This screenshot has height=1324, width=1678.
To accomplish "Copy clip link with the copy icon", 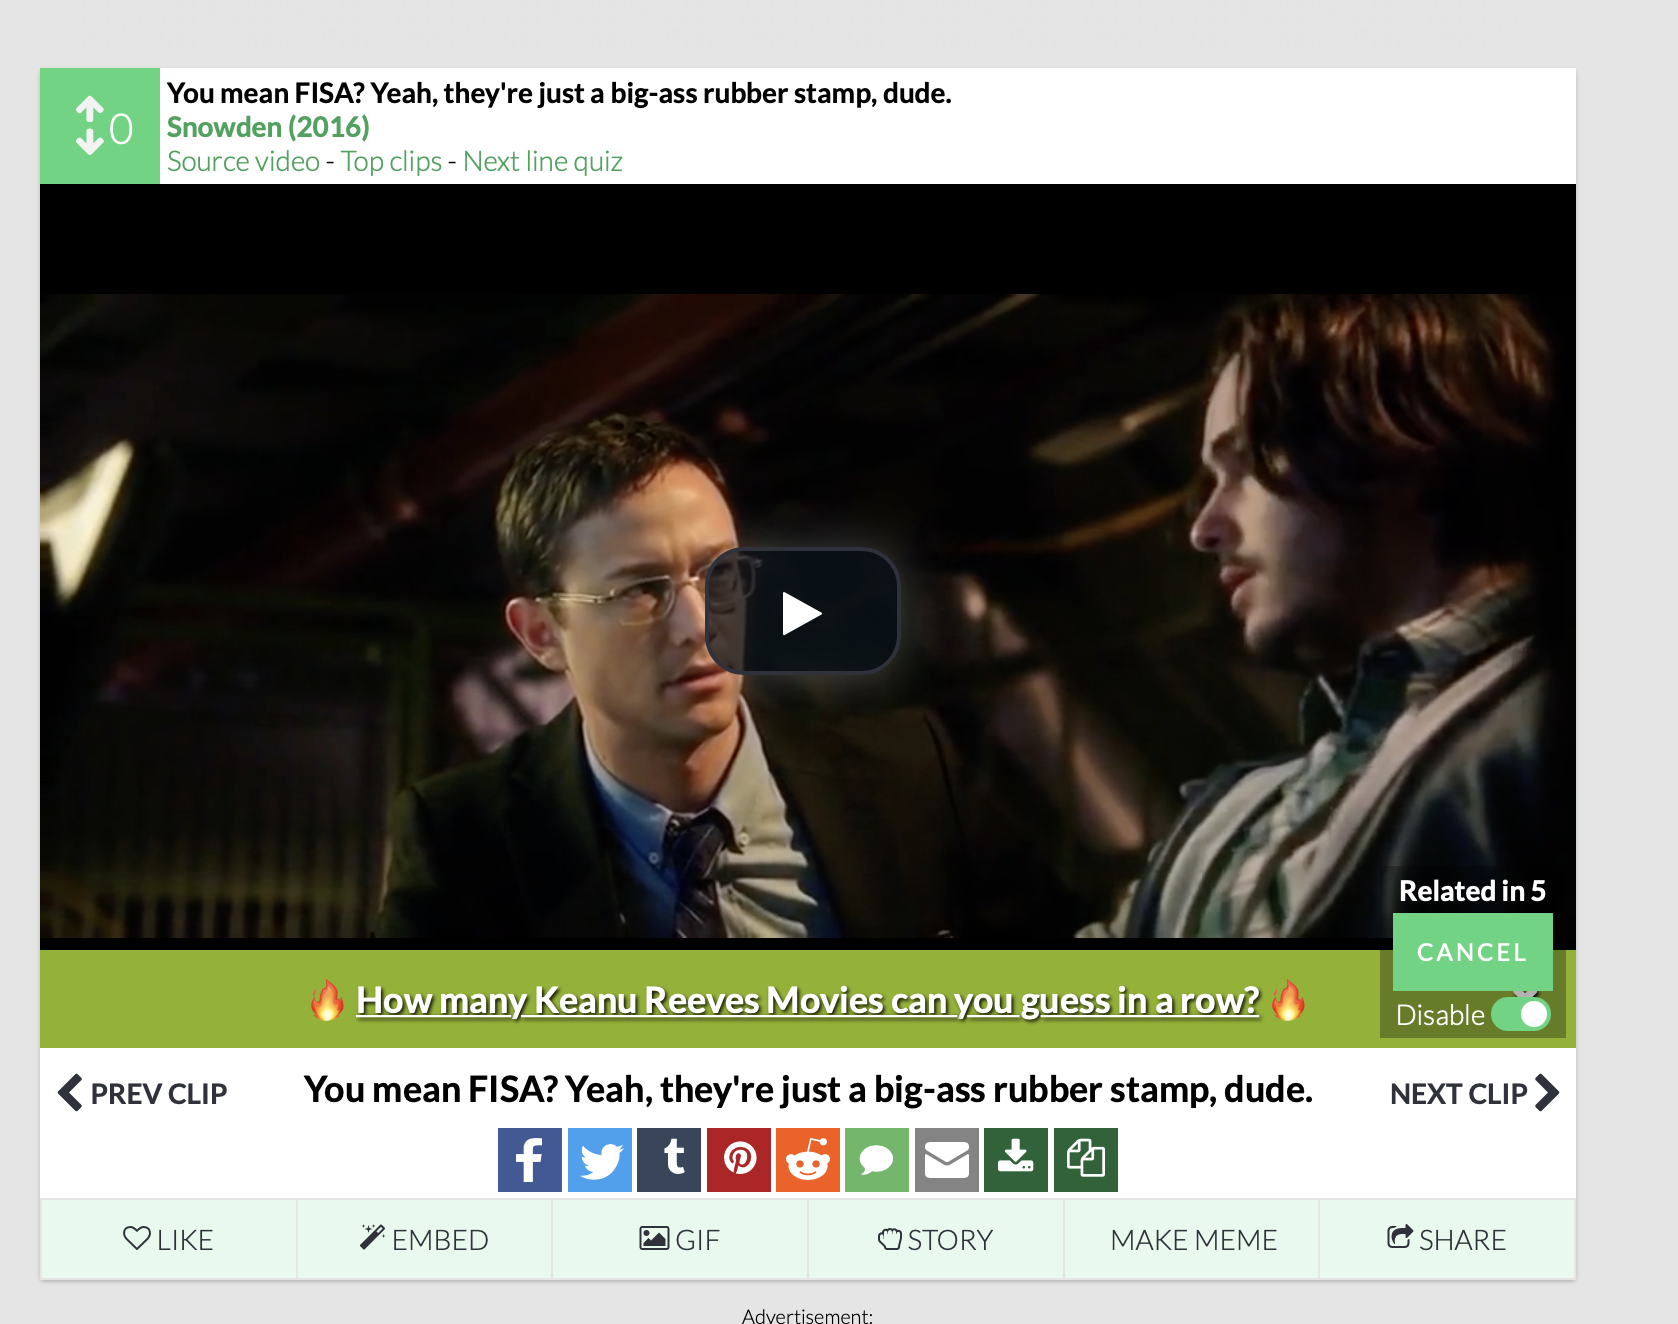I will click(1086, 1160).
